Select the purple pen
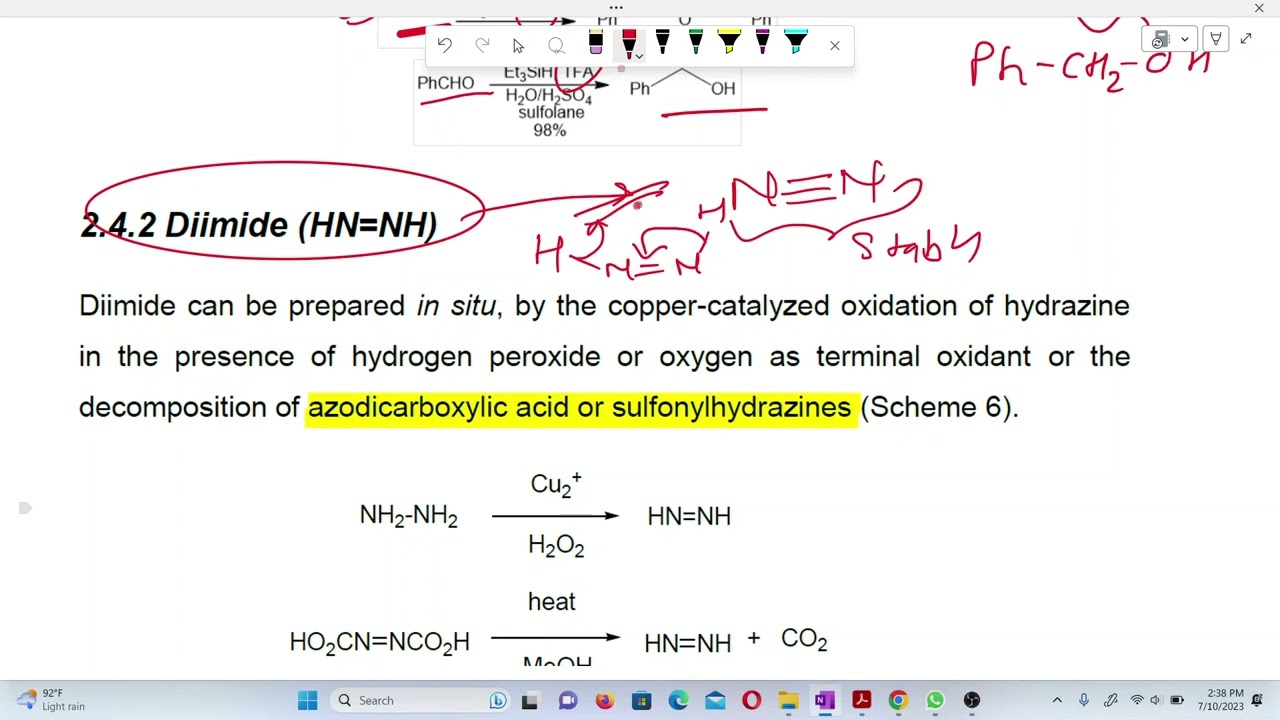Viewport: 1280px width, 720px height. click(x=763, y=42)
